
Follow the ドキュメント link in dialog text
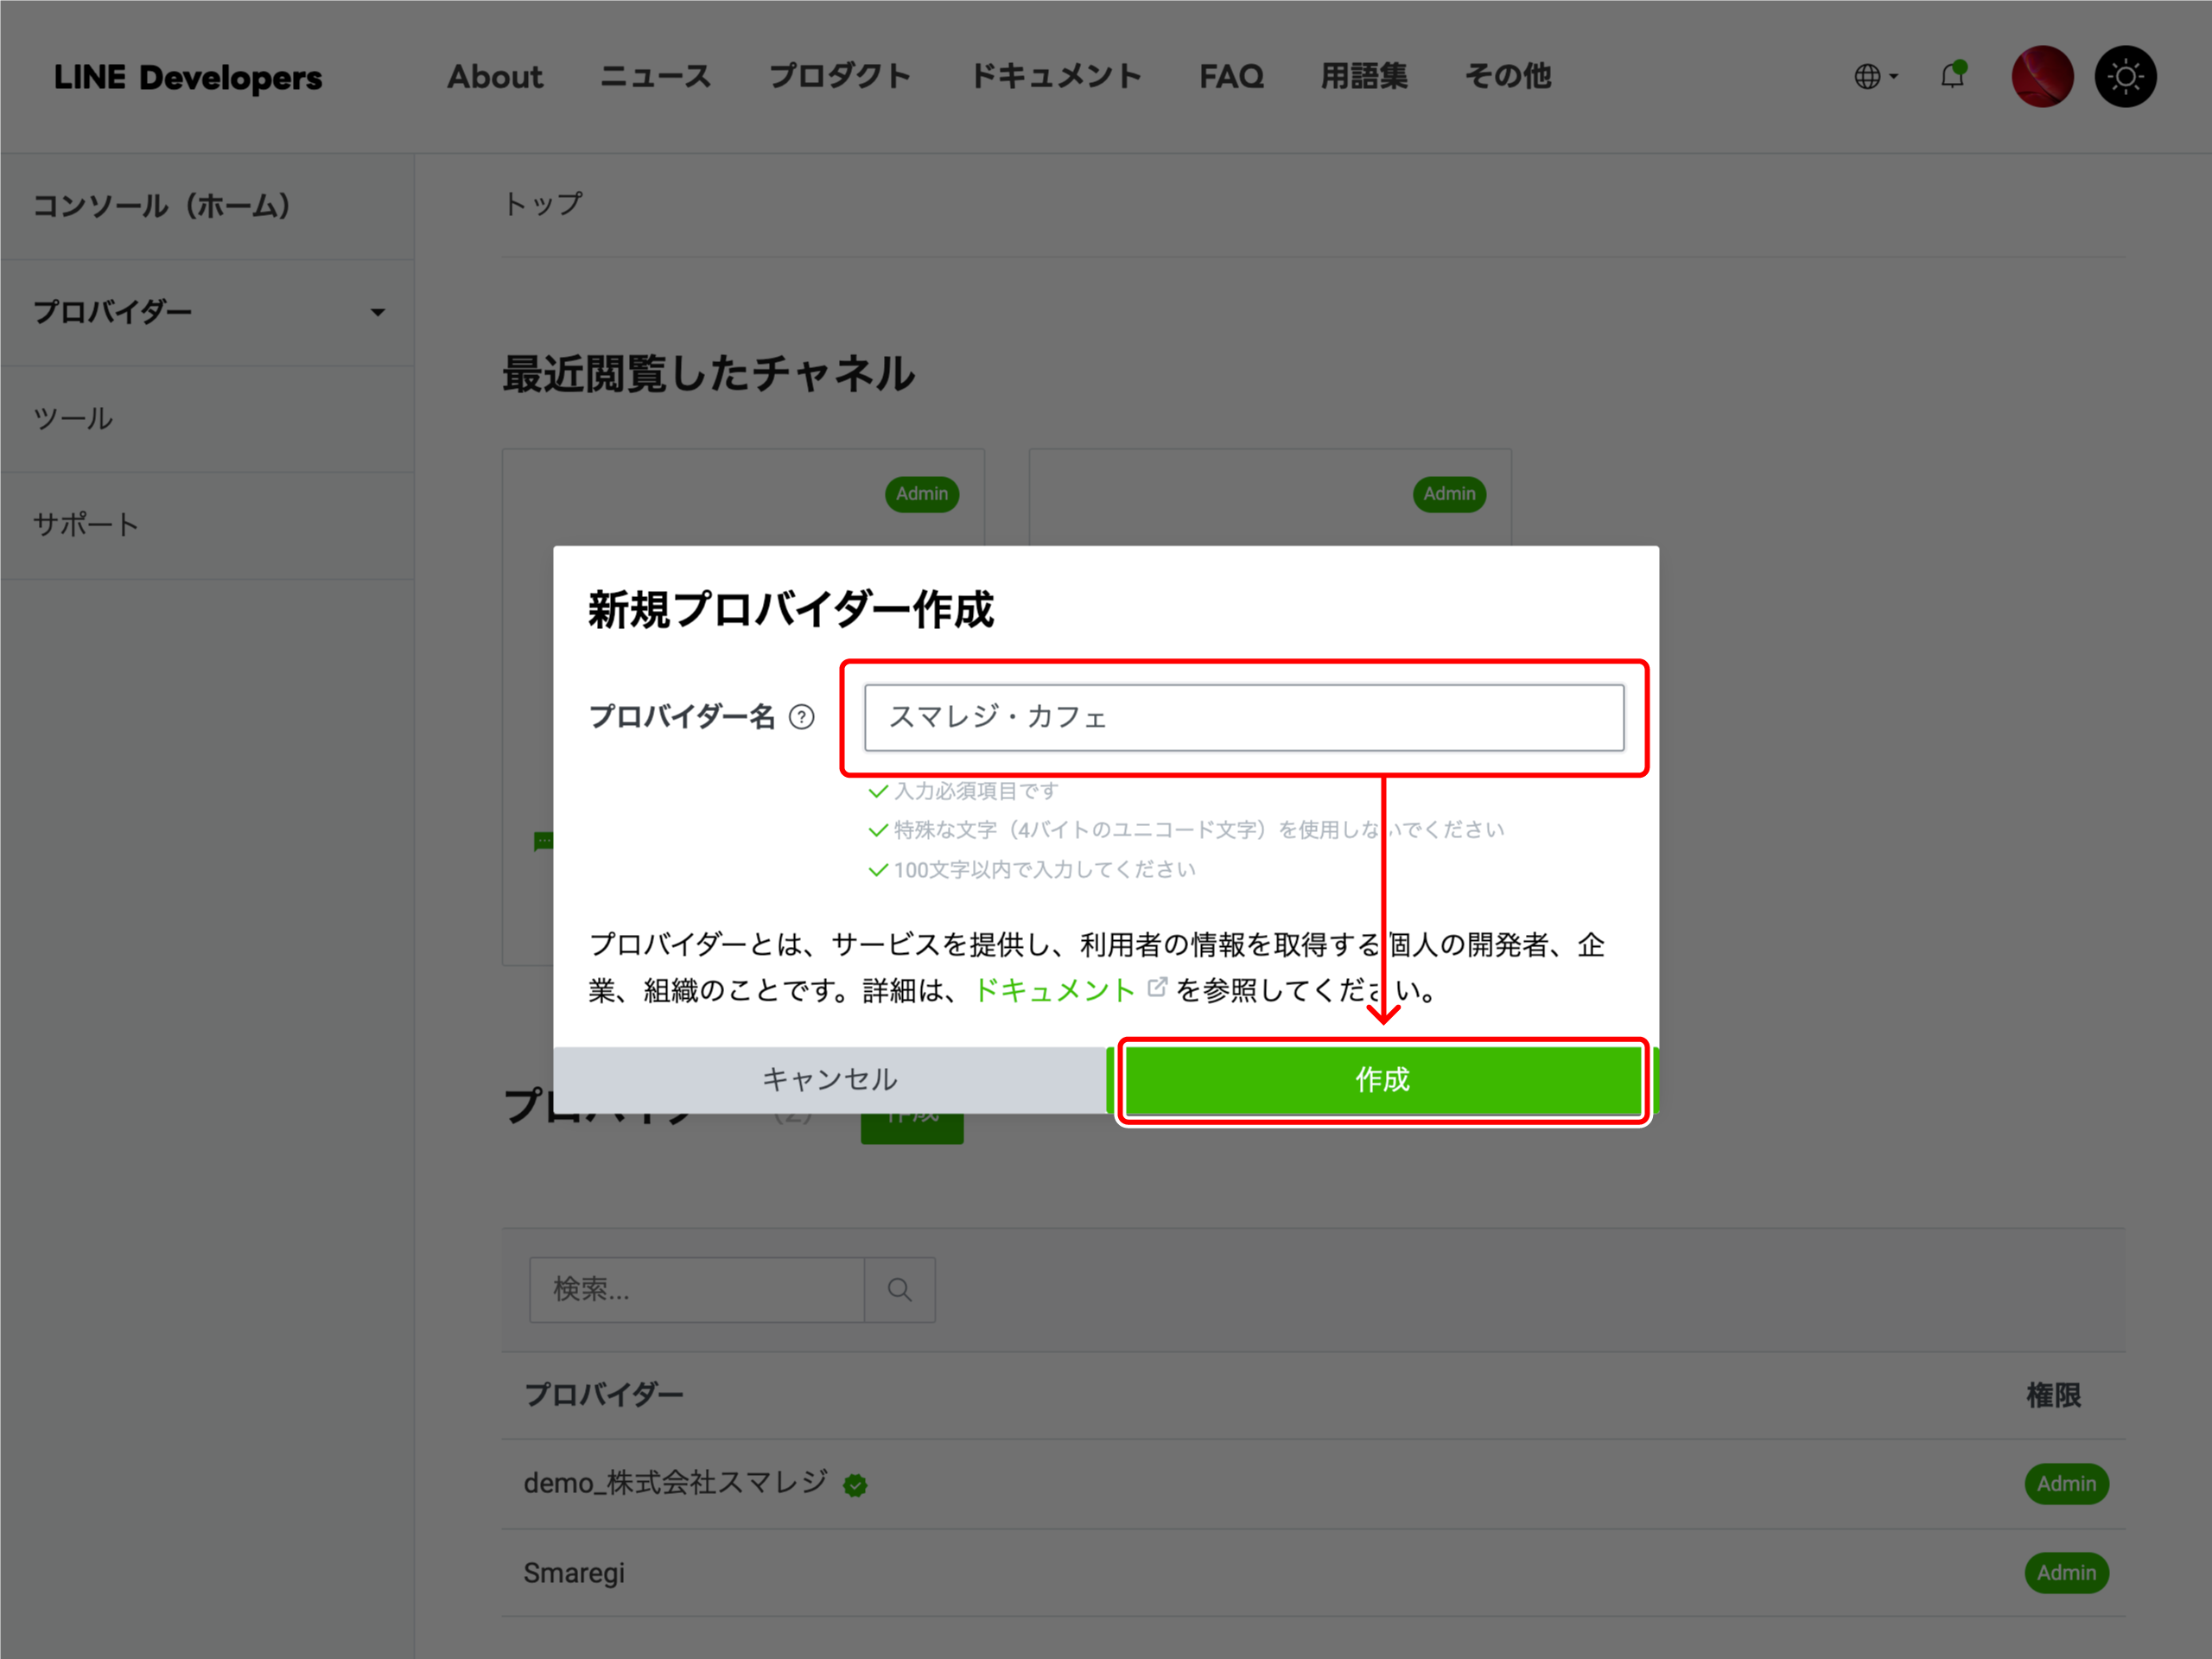click(1054, 990)
